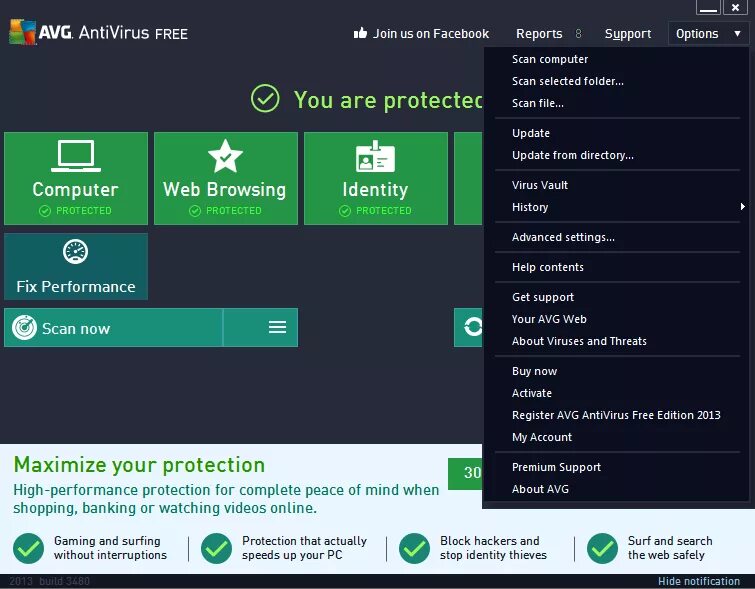Click the green checkmark beside You are protected
Image resolution: width=755 pixels, height=589 pixels.
[x=265, y=99]
